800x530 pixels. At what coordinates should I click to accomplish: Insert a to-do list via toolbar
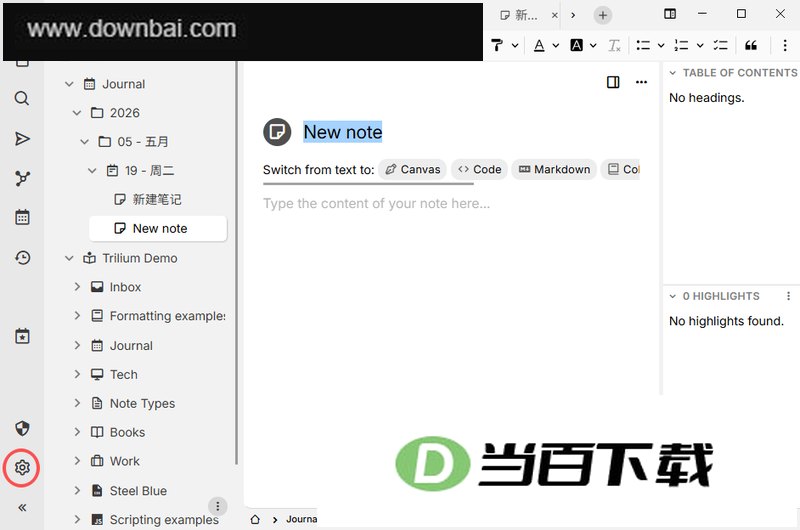click(x=720, y=45)
